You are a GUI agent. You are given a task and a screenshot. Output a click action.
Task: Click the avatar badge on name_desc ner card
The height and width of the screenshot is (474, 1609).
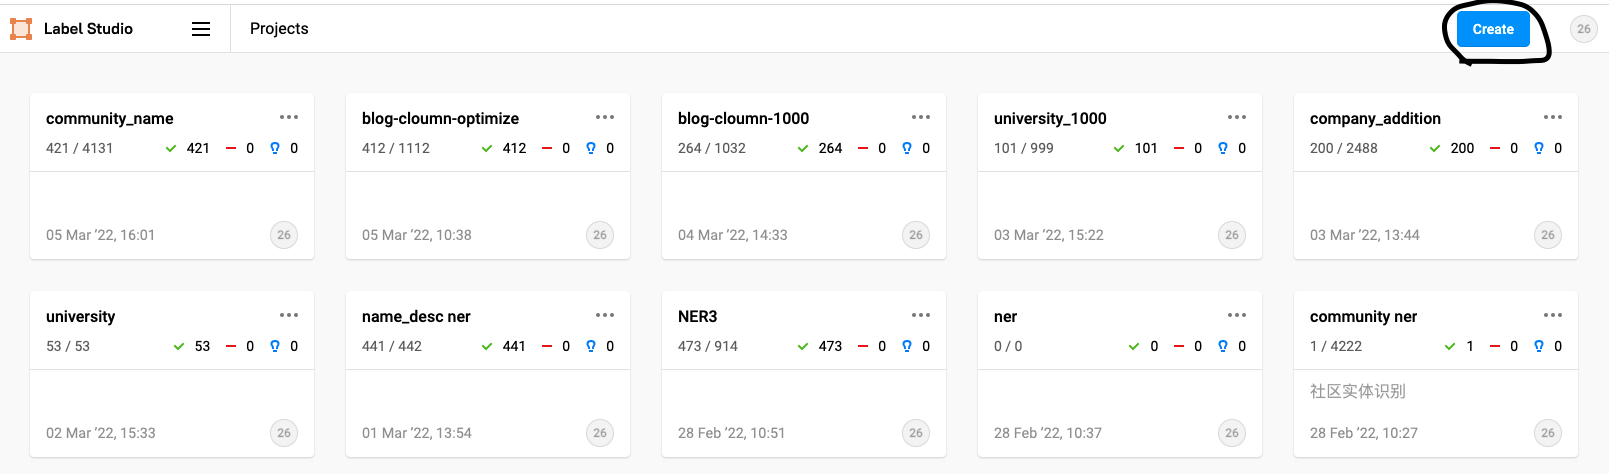(600, 433)
